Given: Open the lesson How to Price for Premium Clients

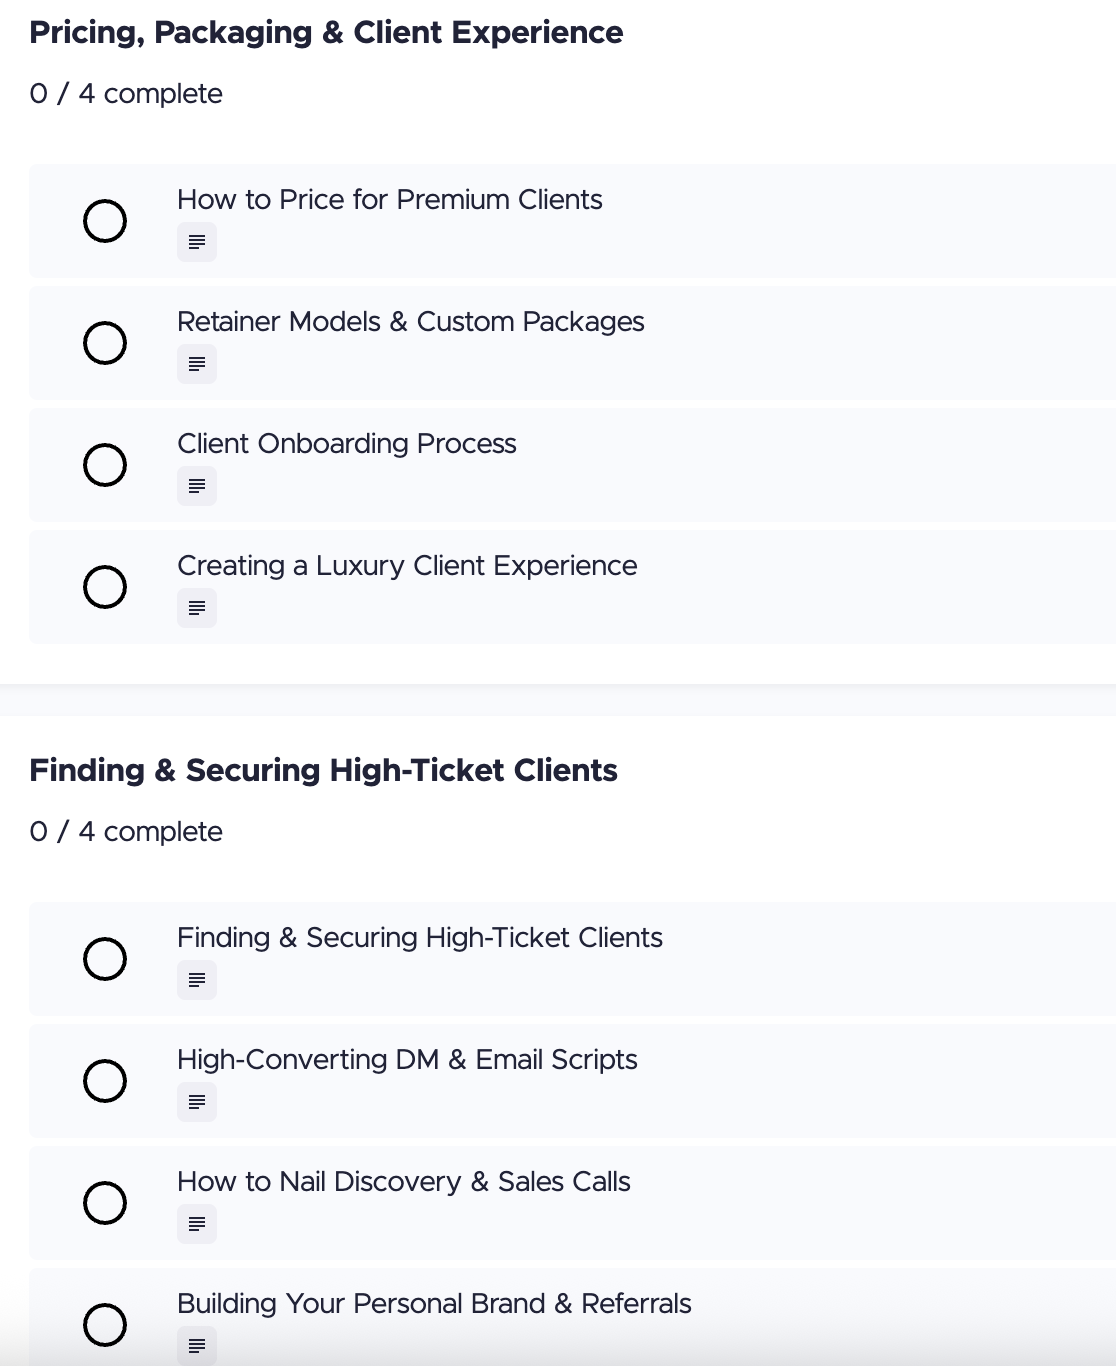Looking at the screenshot, I should (x=390, y=200).
